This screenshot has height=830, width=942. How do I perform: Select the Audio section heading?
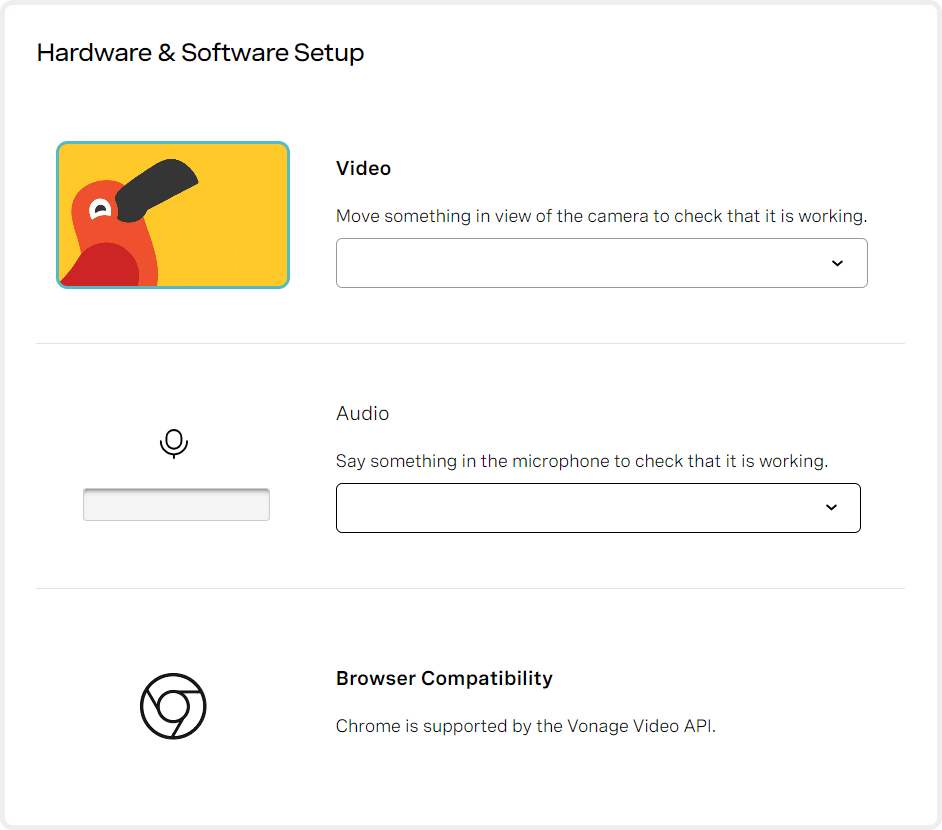pyautogui.click(x=362, y=413)
